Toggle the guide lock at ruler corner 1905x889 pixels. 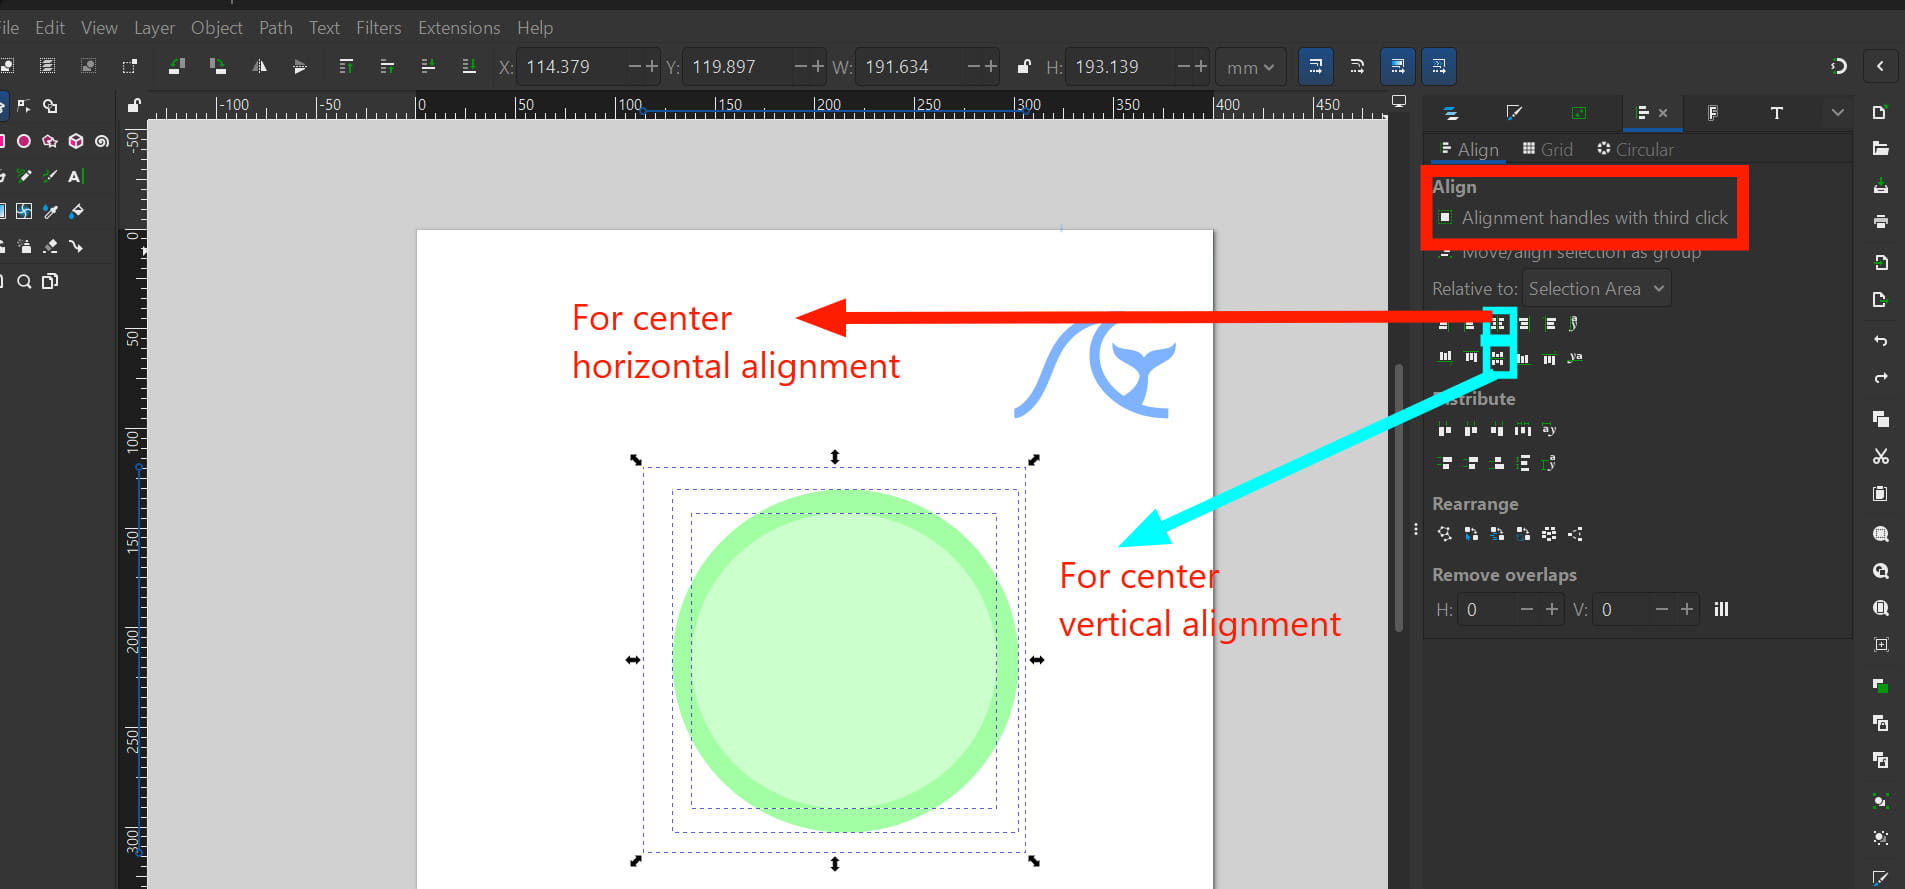tap(133, 105)
